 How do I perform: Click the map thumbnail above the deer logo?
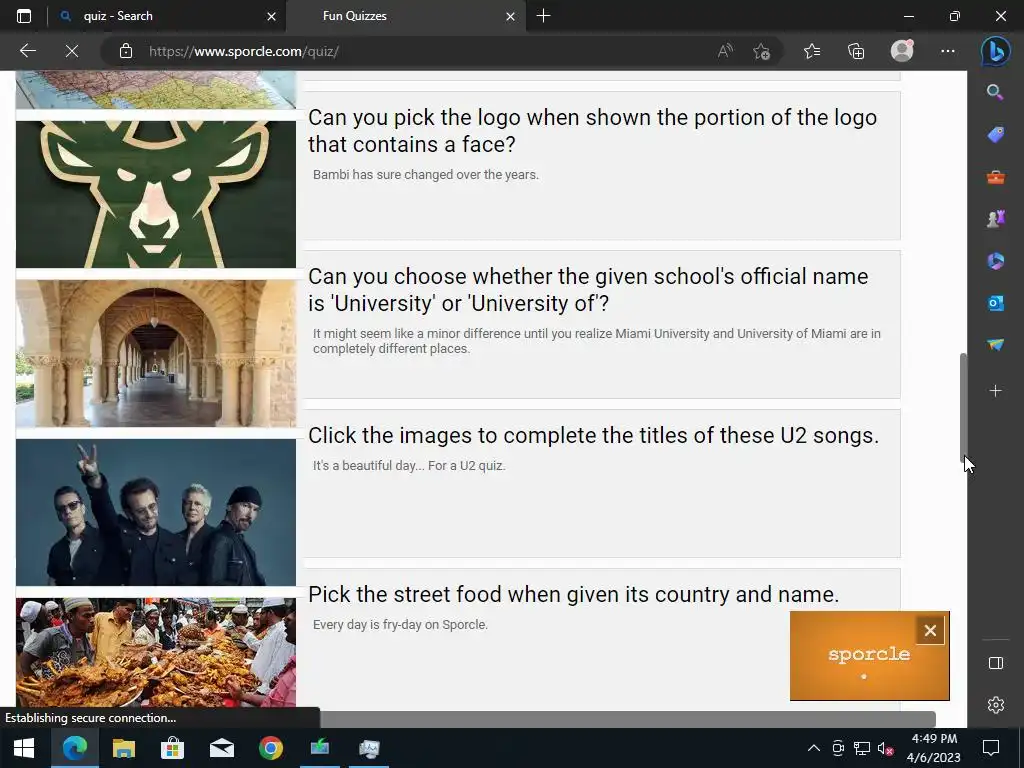coord(155,89)
